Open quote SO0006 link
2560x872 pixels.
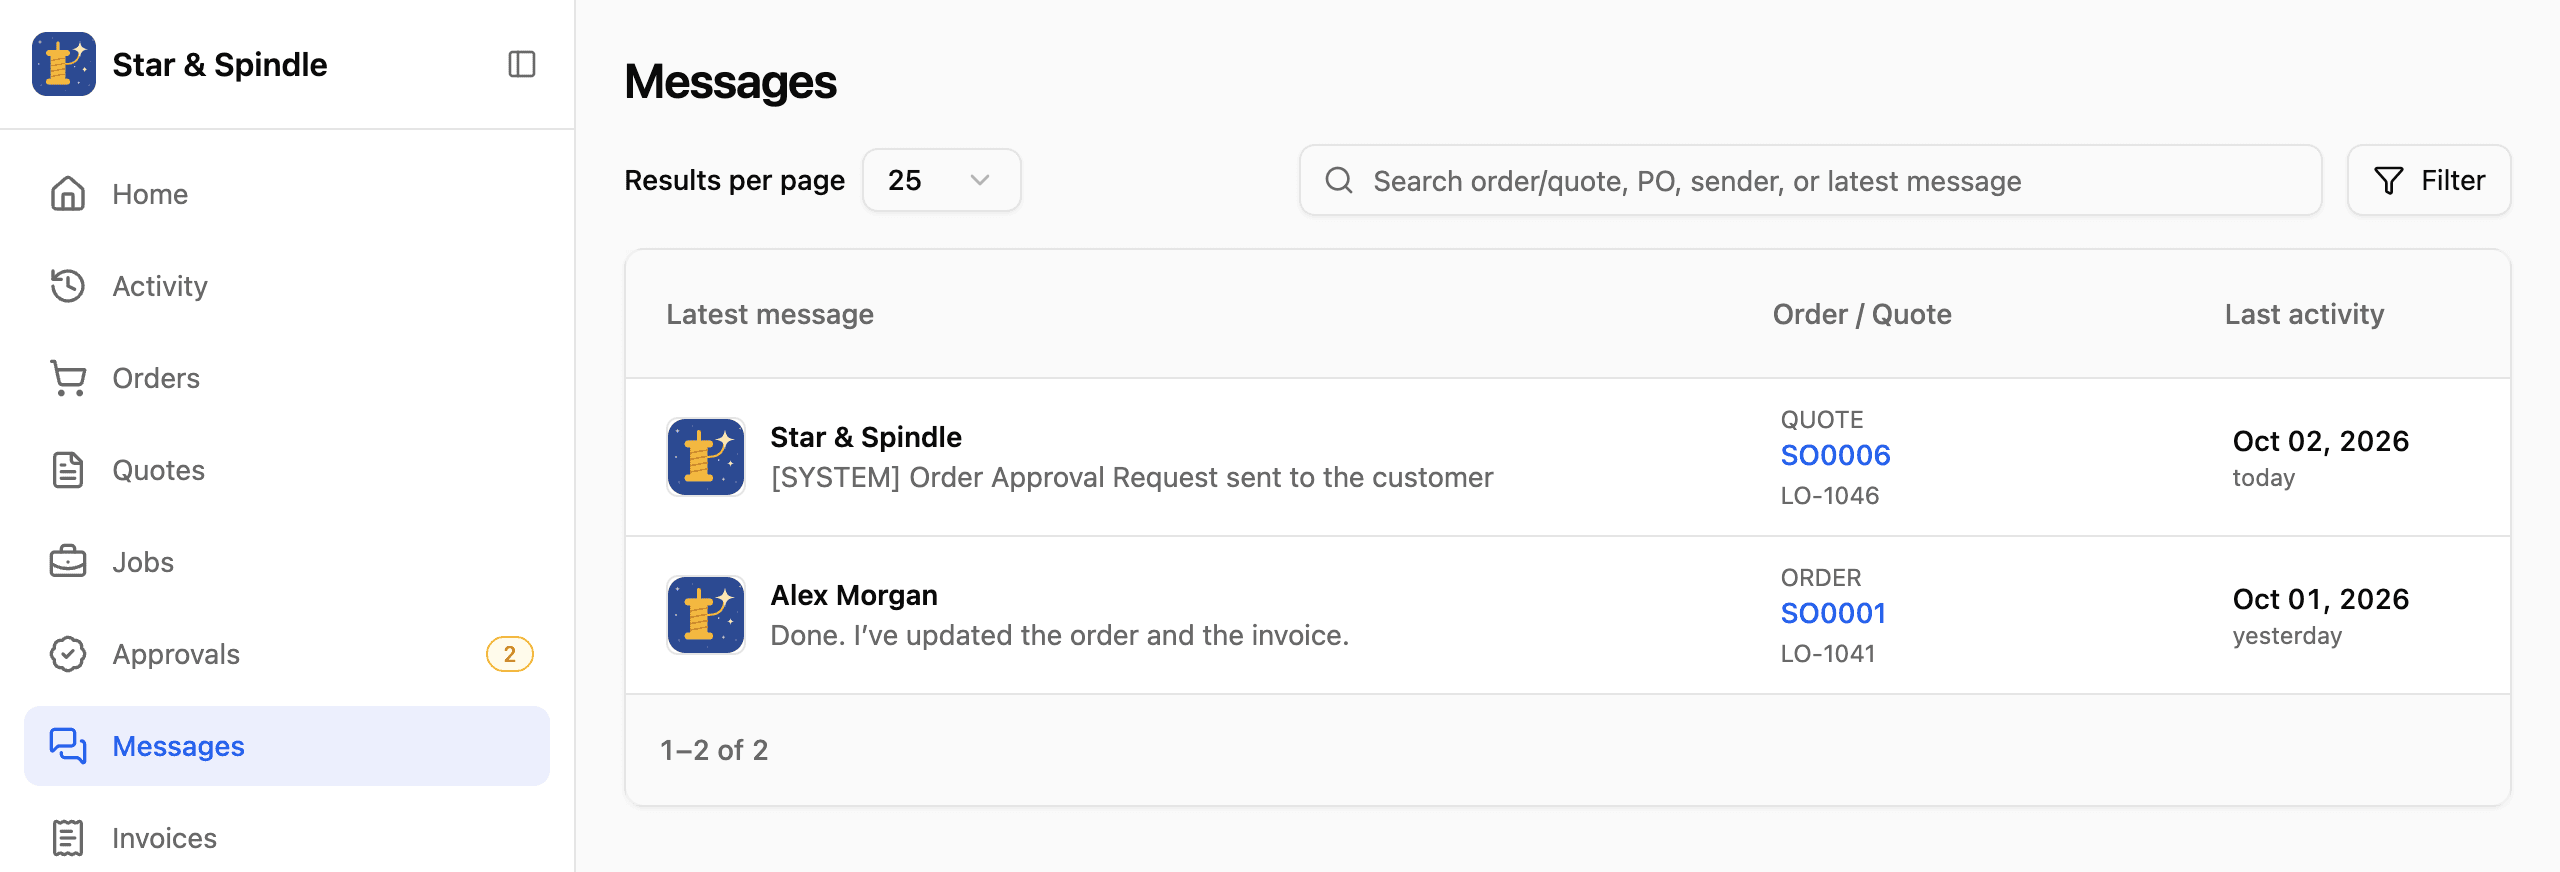coord(1835,455)
